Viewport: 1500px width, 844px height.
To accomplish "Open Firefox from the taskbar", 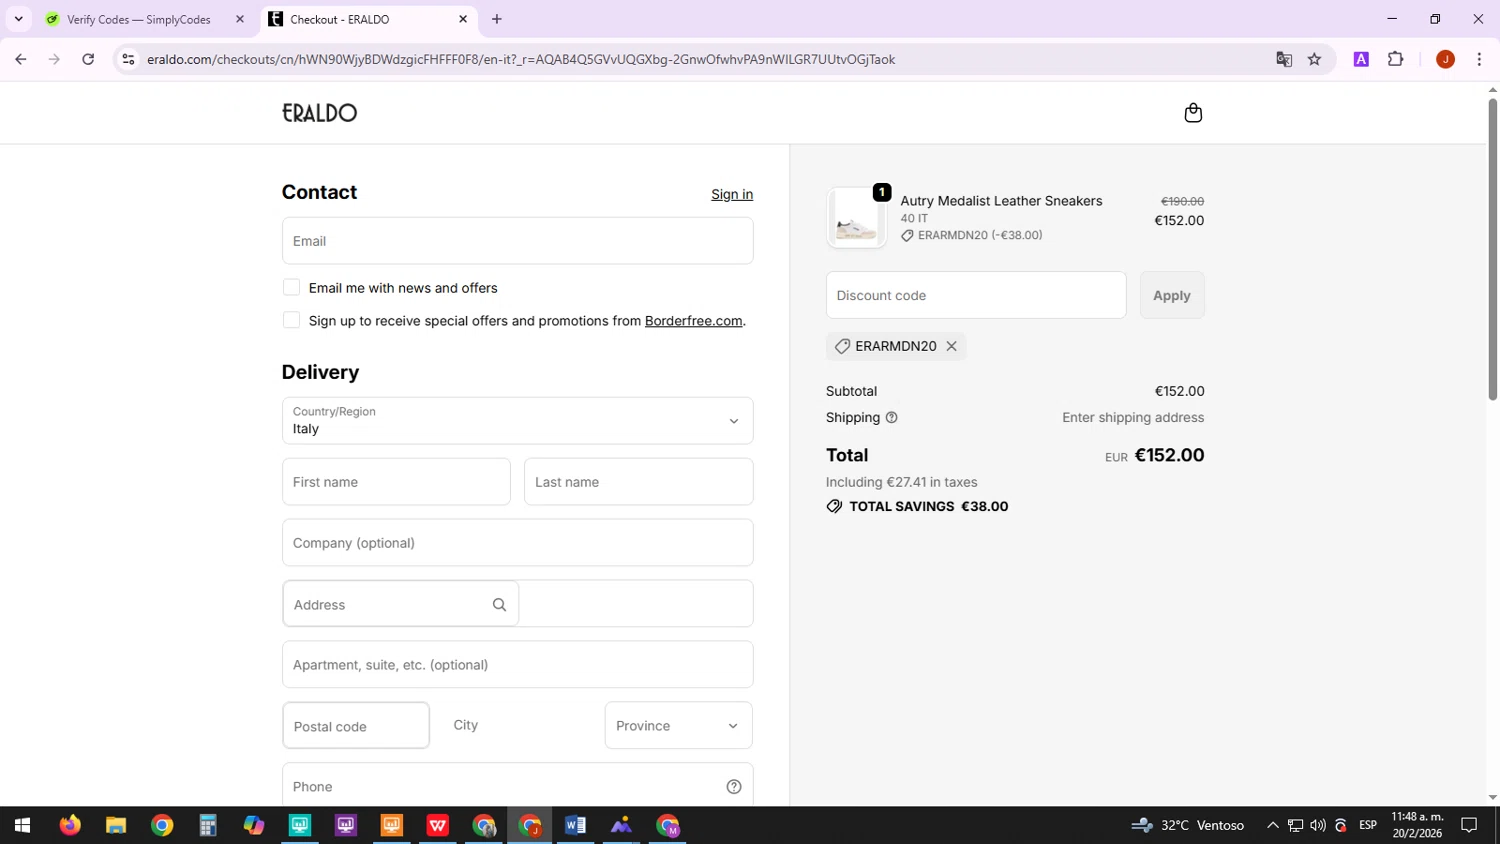I will coord(69,826).
